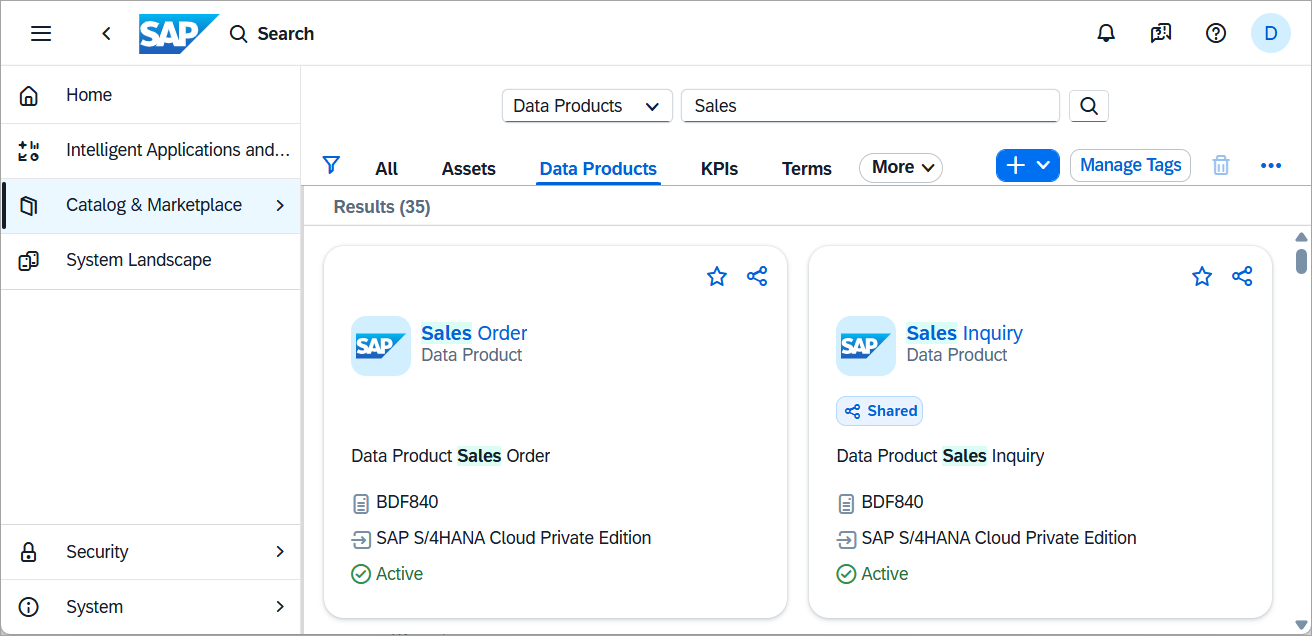Open the header Search

[x=272, y=34]
